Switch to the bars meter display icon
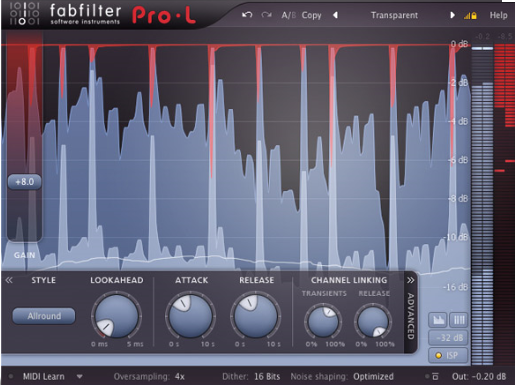This screenshot has width=515, height=385. (x=459, y=320)
